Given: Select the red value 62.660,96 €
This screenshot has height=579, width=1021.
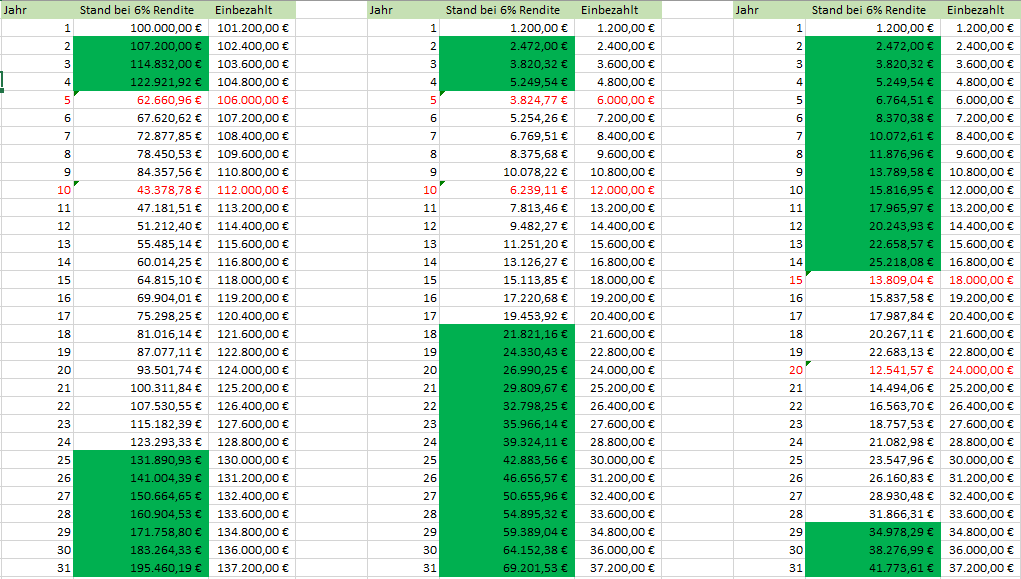Looking at the screenshot, I should click(141, 100).
